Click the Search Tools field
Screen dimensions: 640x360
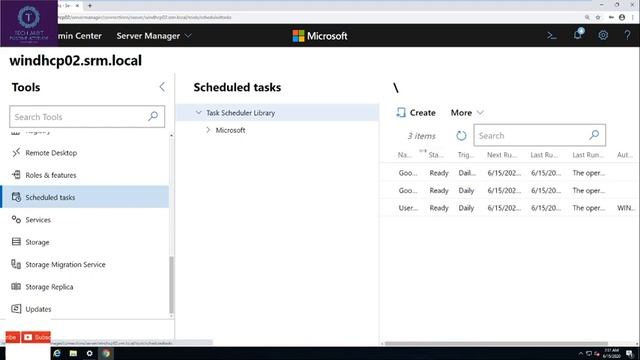click(x=87, y=117)
